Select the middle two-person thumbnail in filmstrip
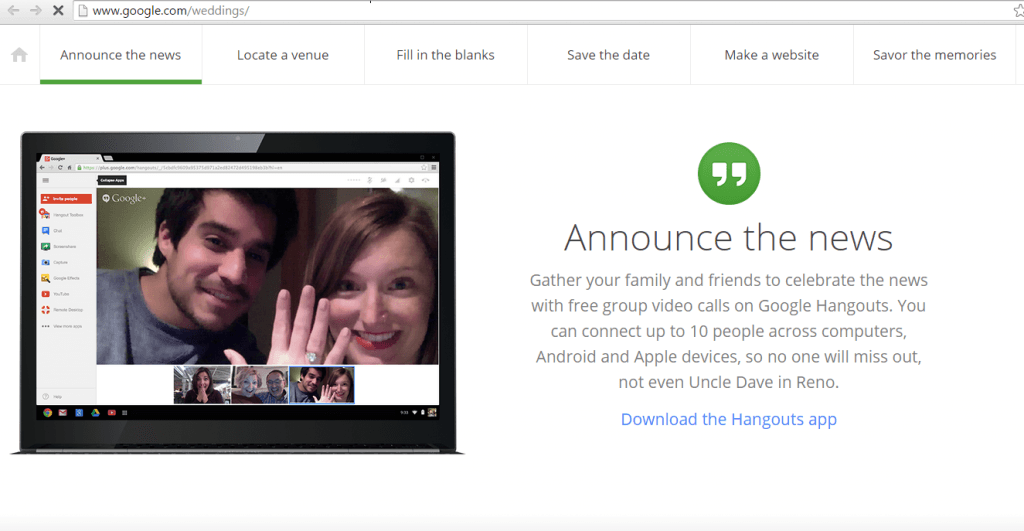The height and width of the screenshot is (531, 1024). (259, 385)
